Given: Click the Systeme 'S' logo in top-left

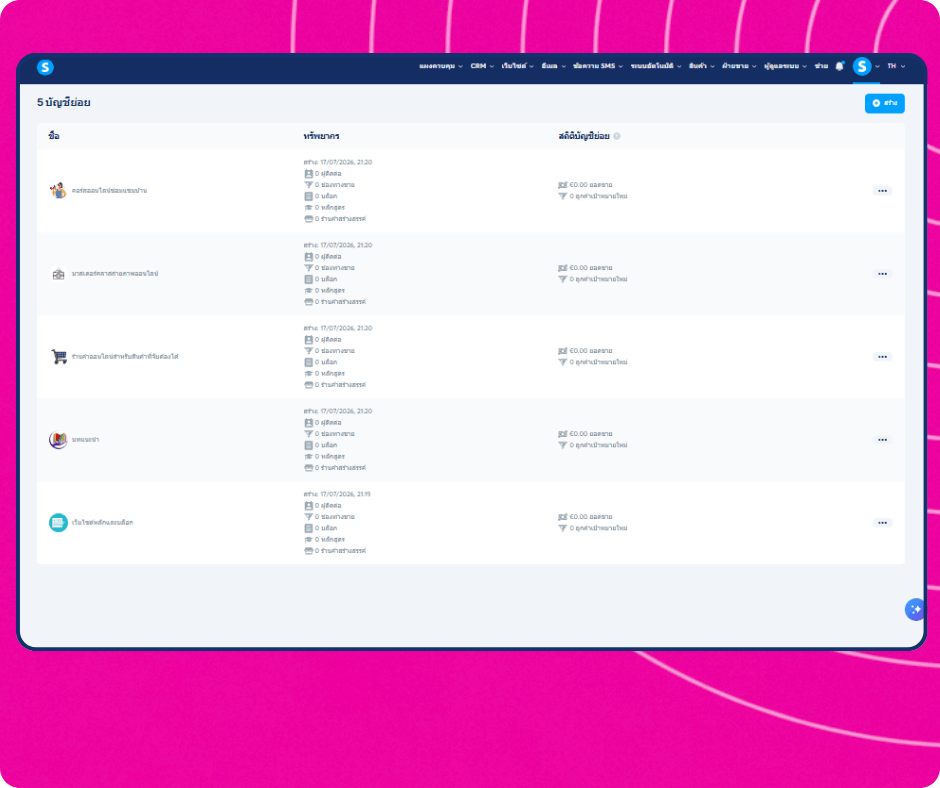Looking at the screenshot, I should 45,67.
